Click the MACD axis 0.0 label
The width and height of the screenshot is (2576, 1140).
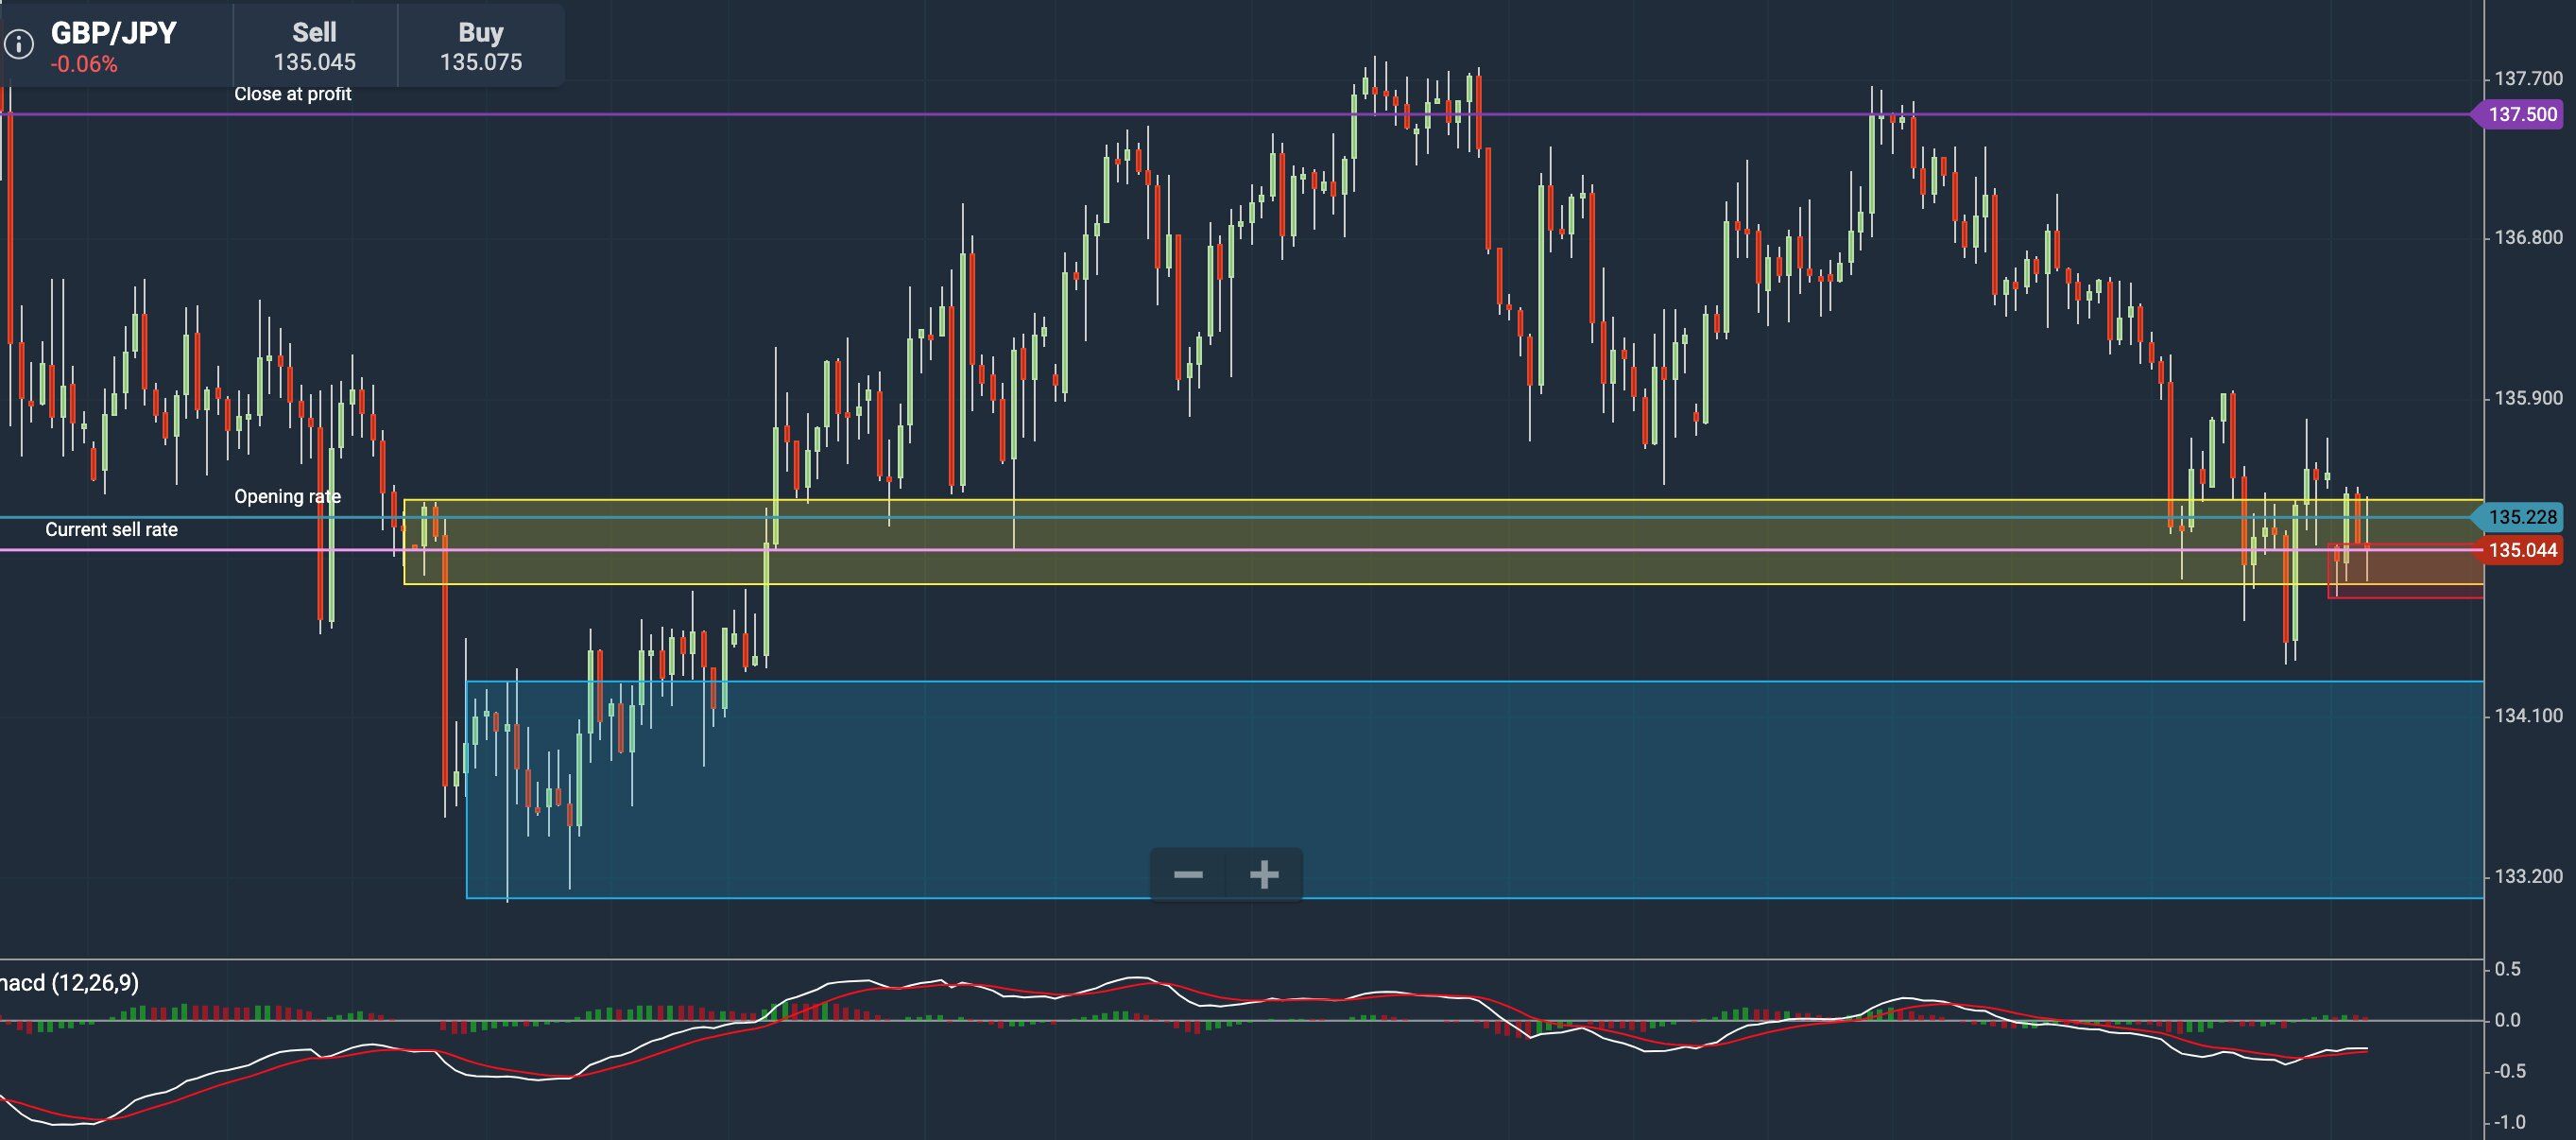(x=2507, y=1020)
